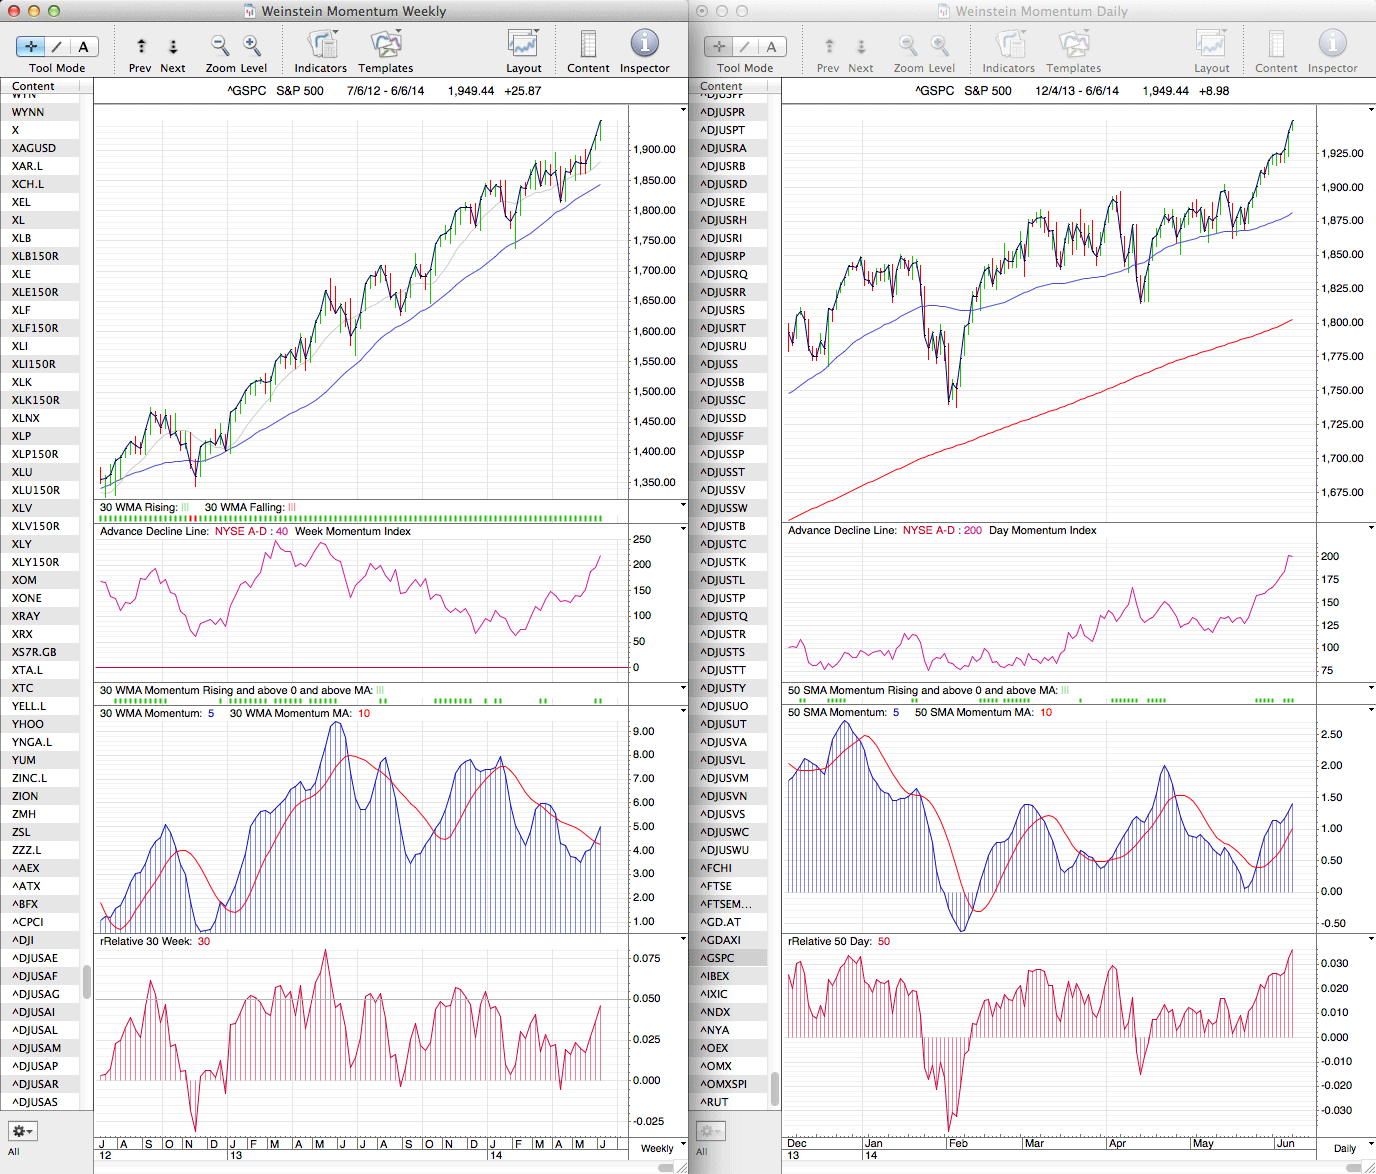Screen dimensions: 1376x1174
Task: Toggle the Content sidebar in Weekly window
Action: tap(588, 46)
